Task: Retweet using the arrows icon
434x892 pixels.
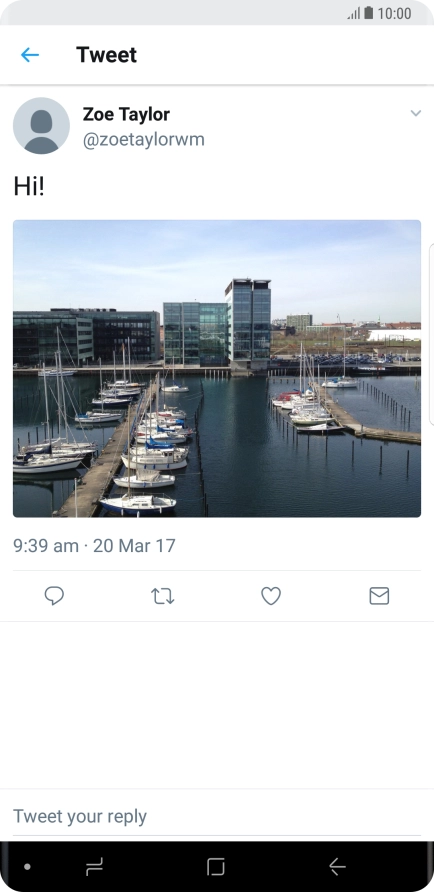Action: click(163, 596)
